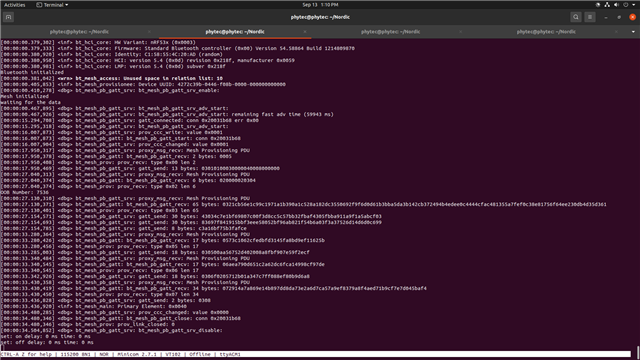Open the Activities overview
Image resolution: width=640 pixels, height=360 pixels.
click(15, 5)
